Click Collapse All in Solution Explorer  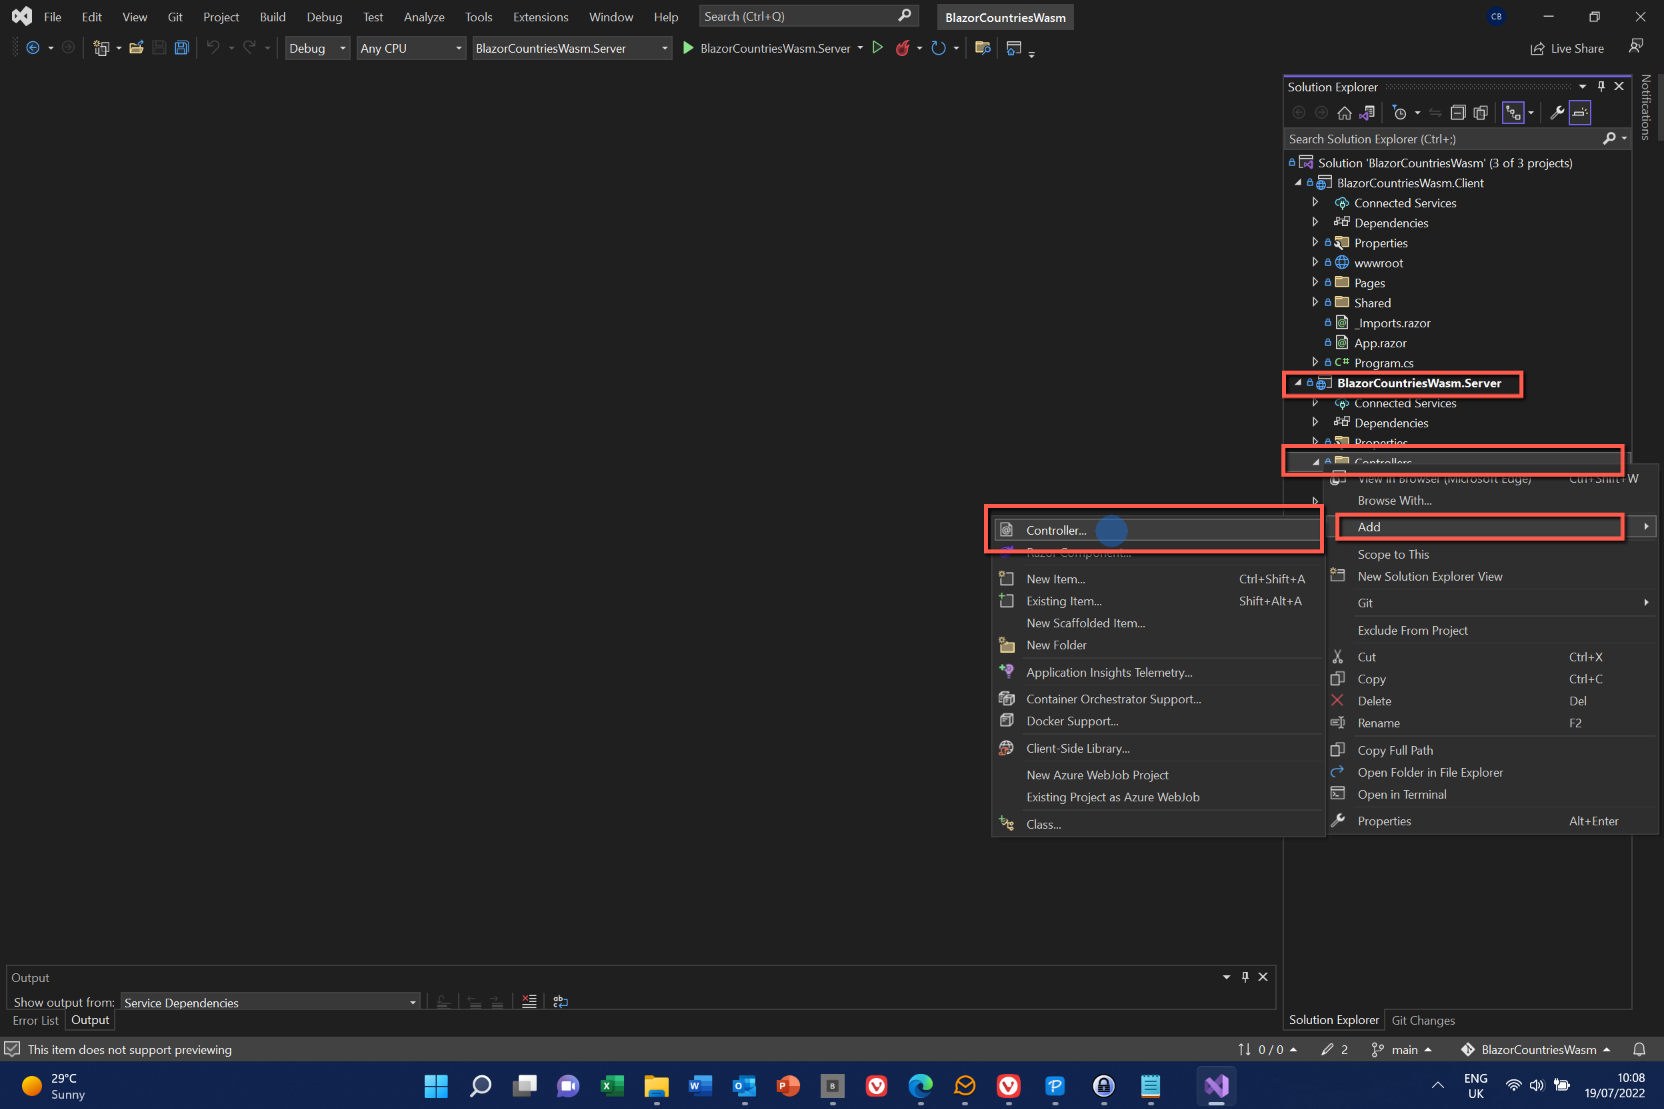click(x=1457, y=113)
